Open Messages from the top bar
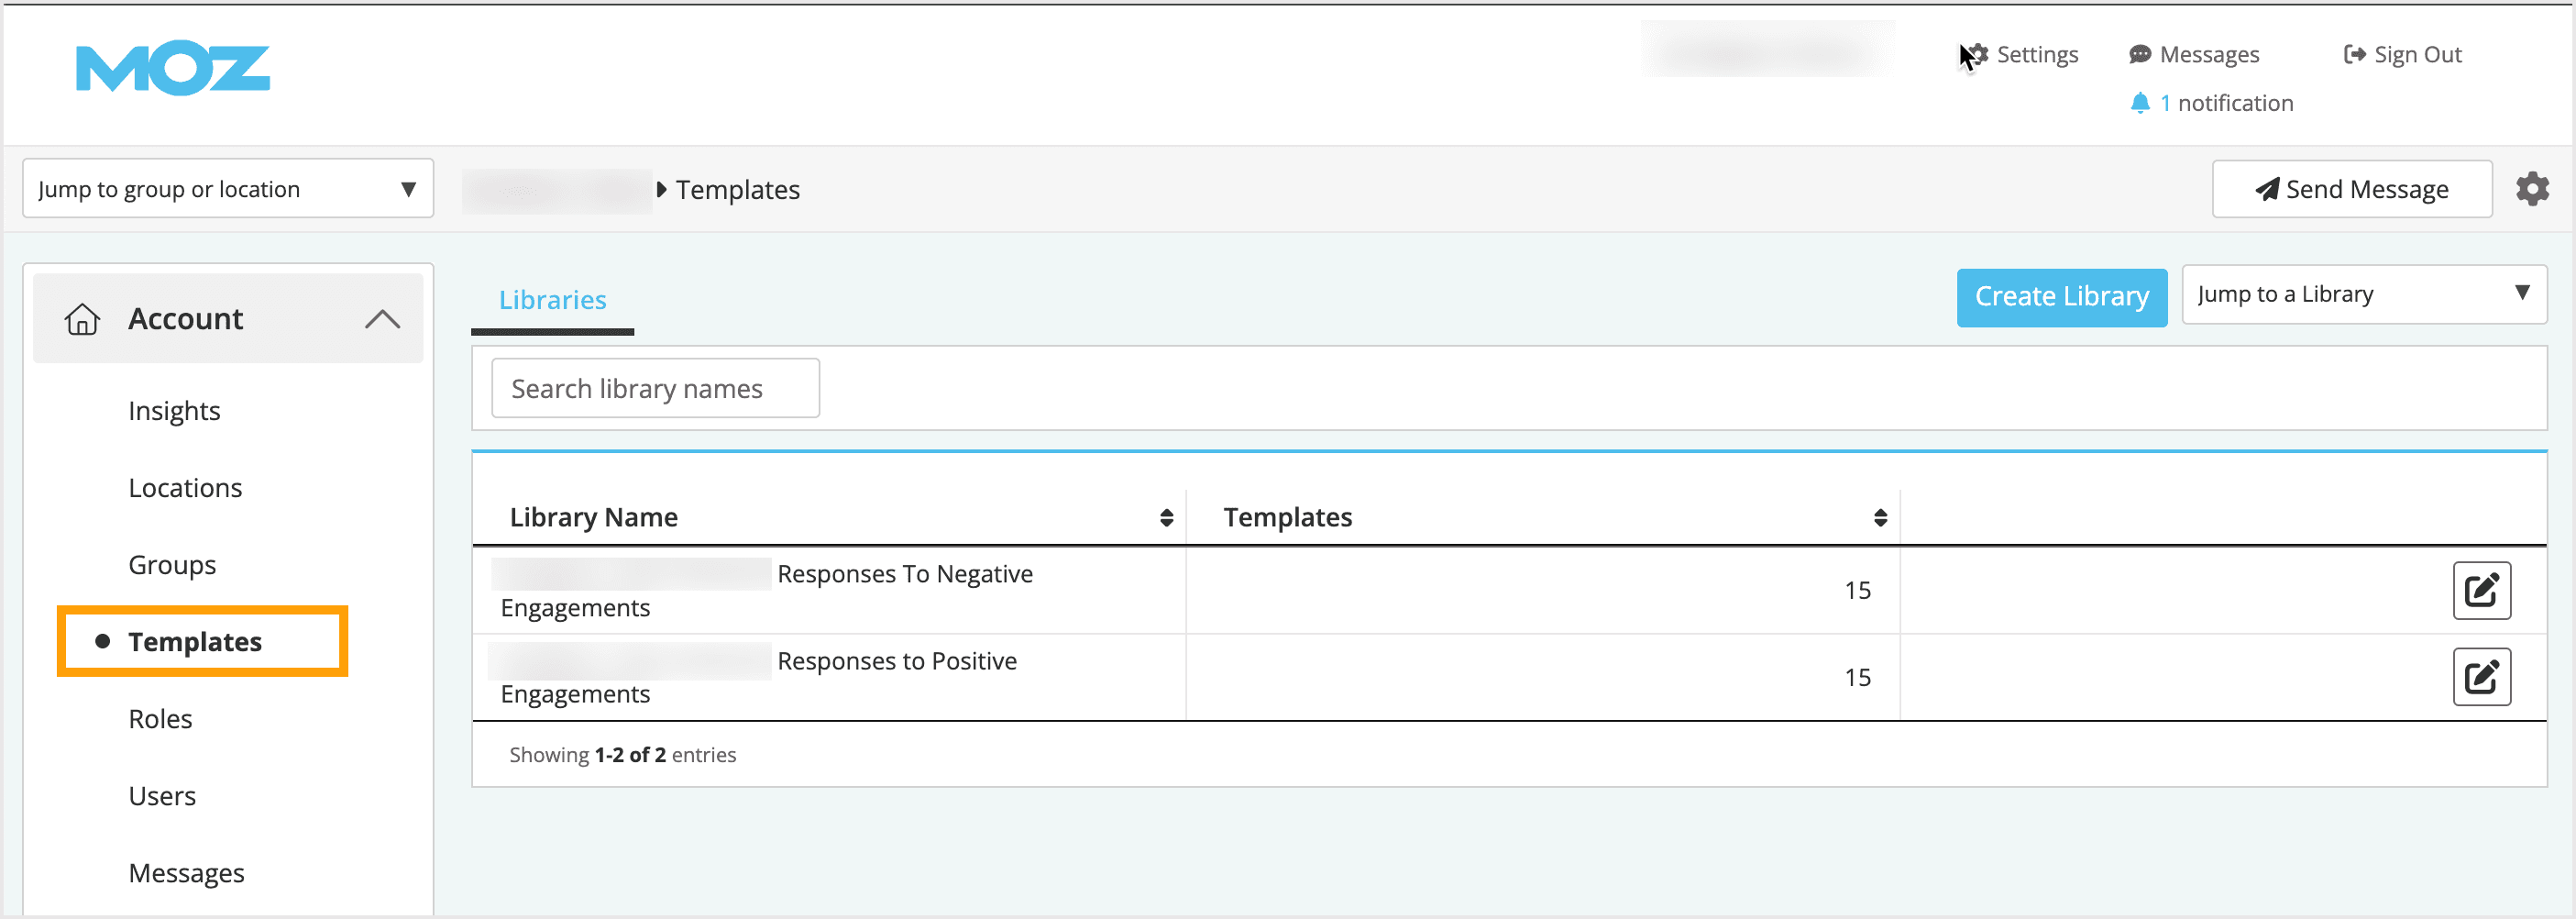Screen dimensions: 2576x919 (x=2196, y=54)
